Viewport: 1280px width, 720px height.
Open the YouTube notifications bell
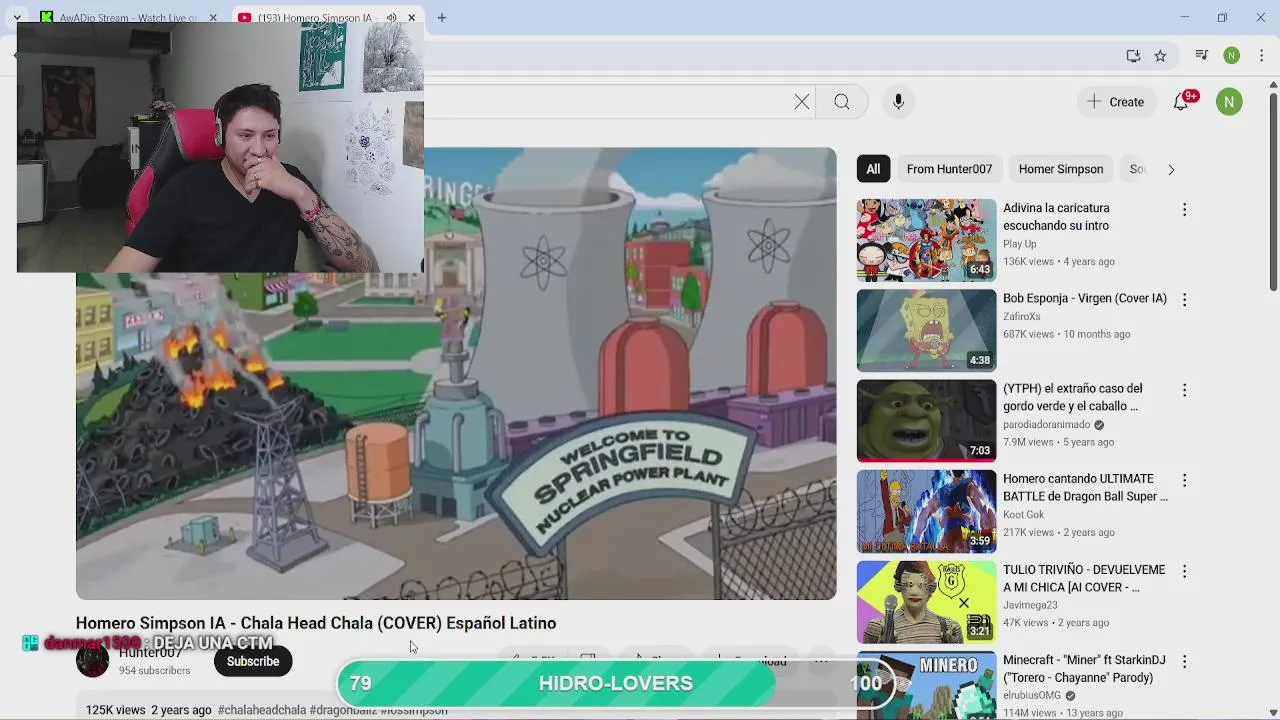[x=1181, y=102]
